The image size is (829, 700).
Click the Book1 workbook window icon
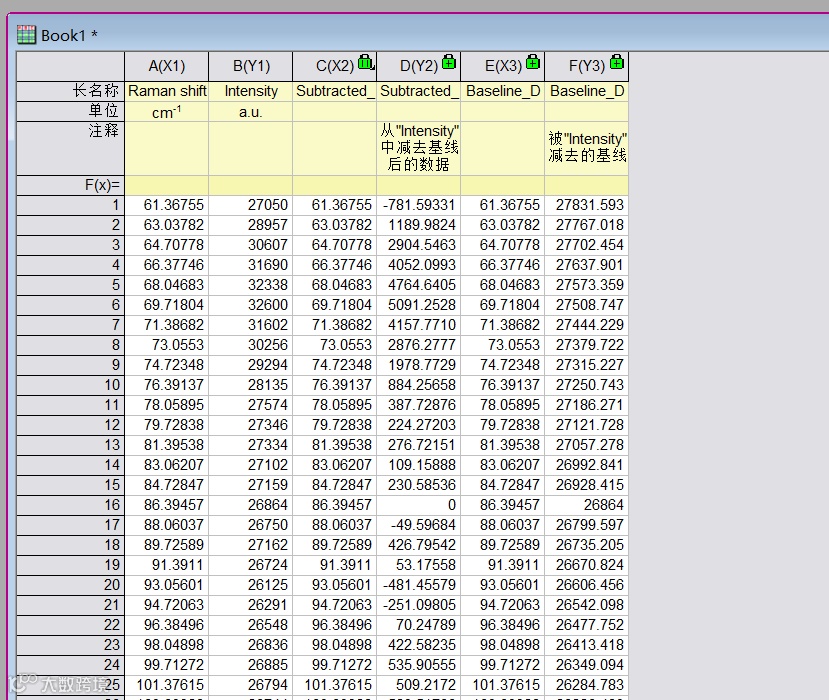(x=26, y=35)
